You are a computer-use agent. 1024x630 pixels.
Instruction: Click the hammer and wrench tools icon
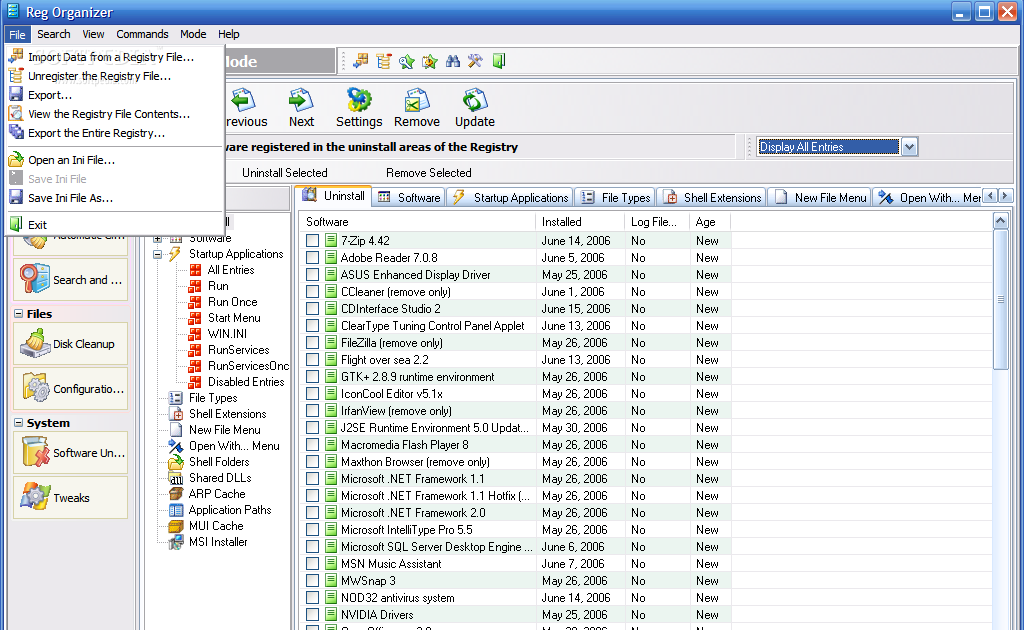(x=475, y=61)
